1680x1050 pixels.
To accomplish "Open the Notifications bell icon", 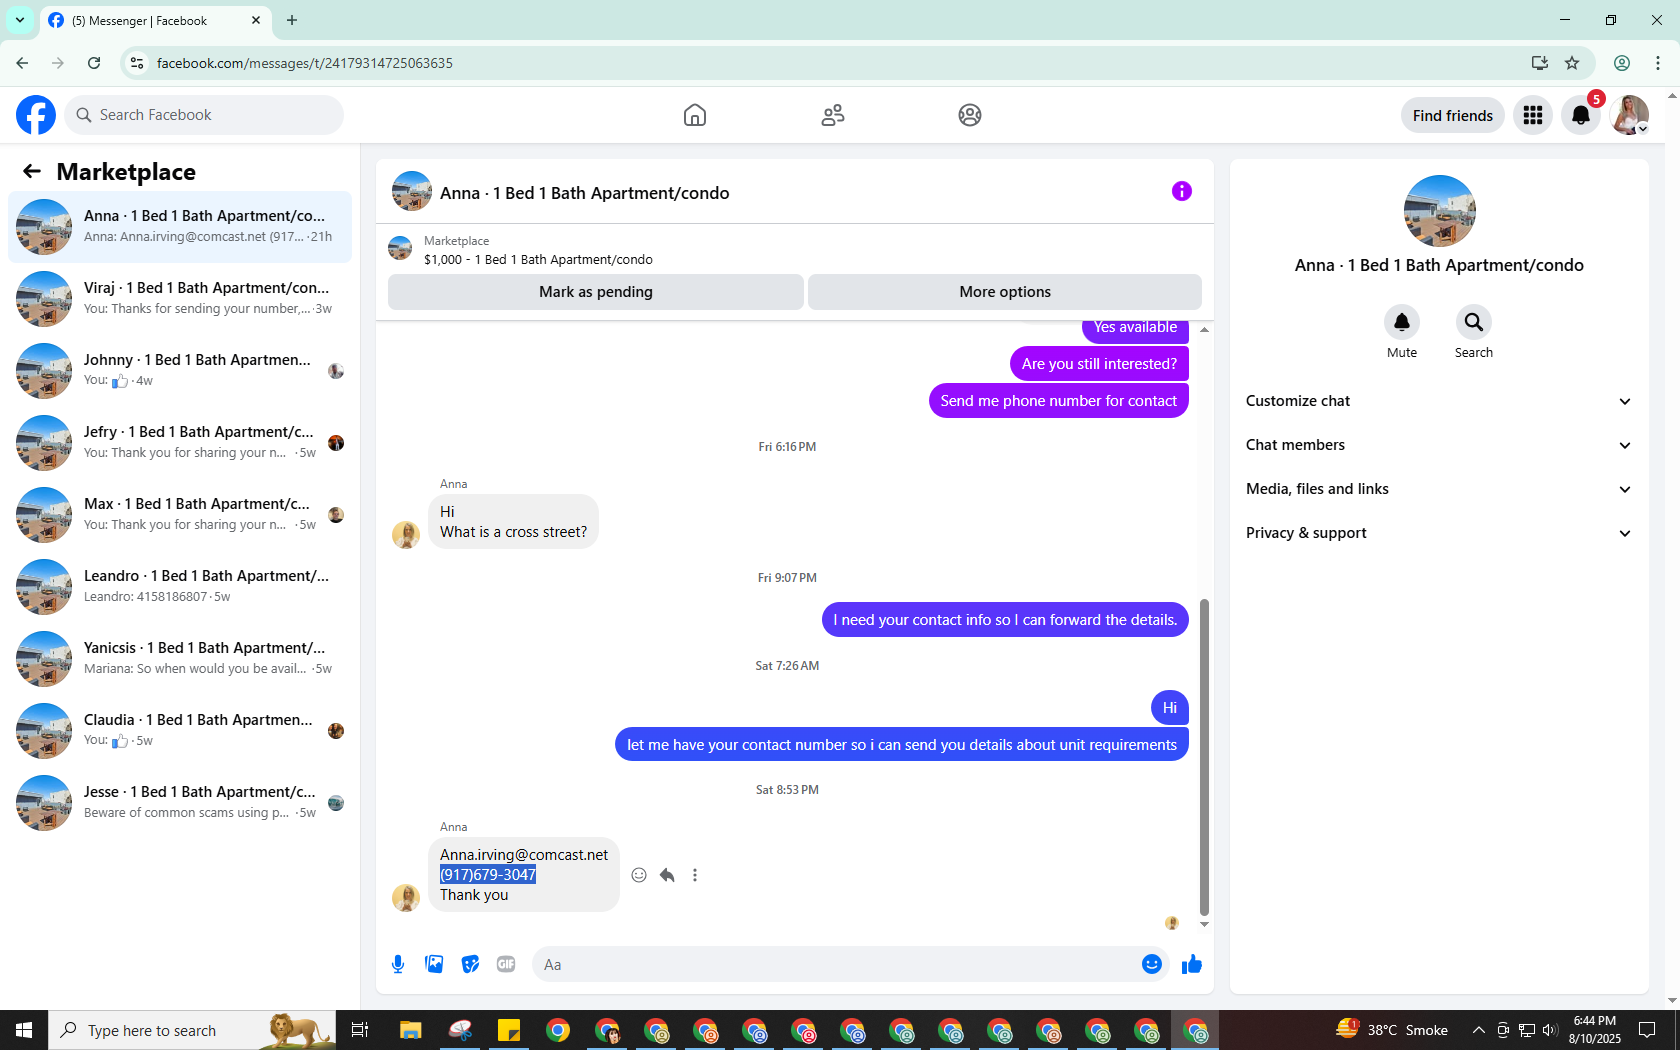I will point(1581,115).
